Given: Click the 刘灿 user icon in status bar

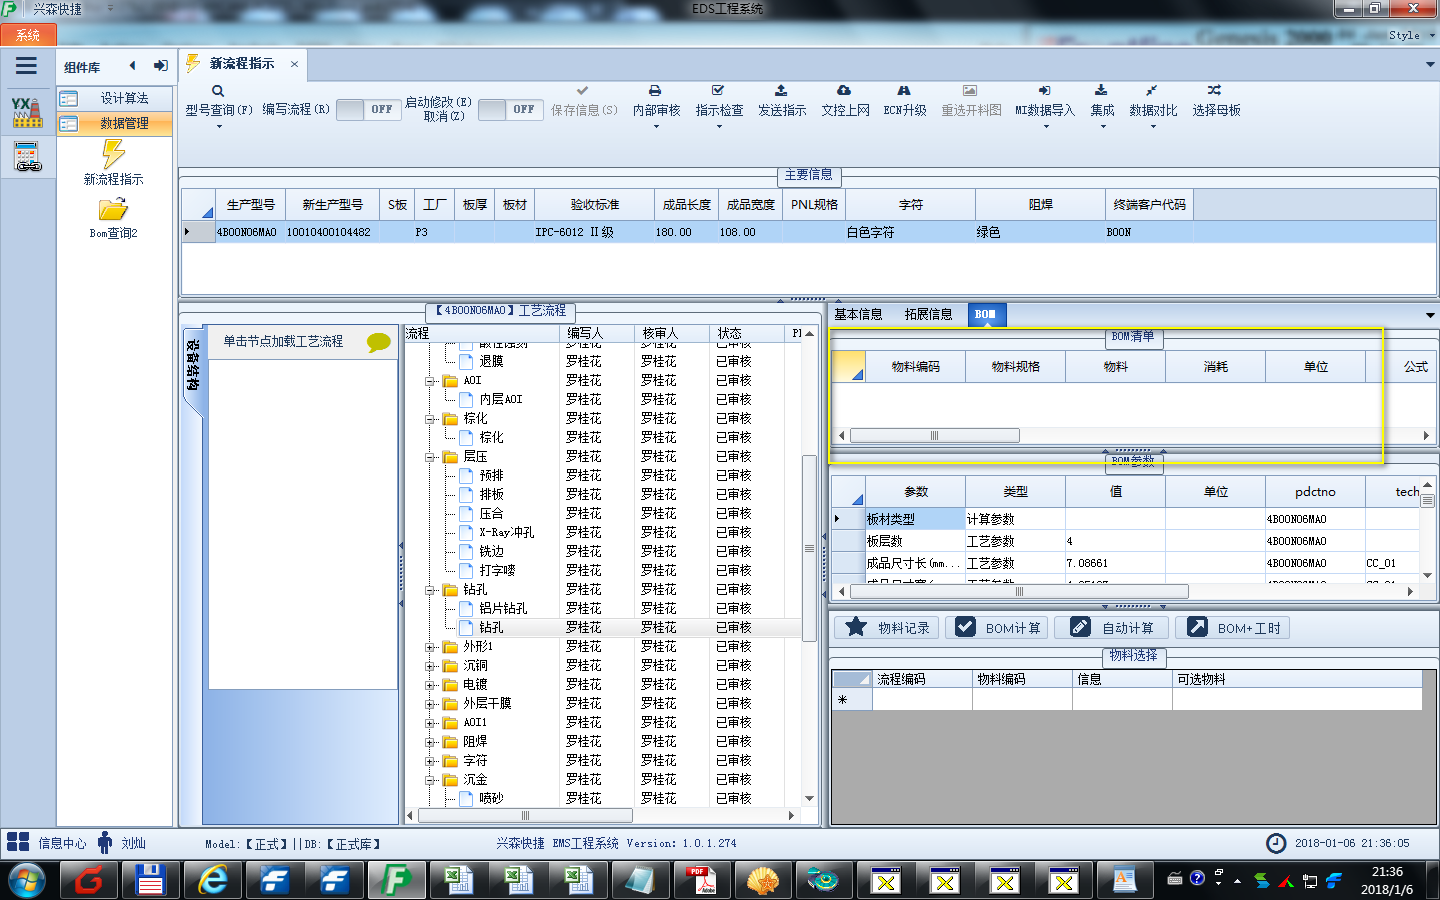Looking at the screenshot, I should [105, 842].
